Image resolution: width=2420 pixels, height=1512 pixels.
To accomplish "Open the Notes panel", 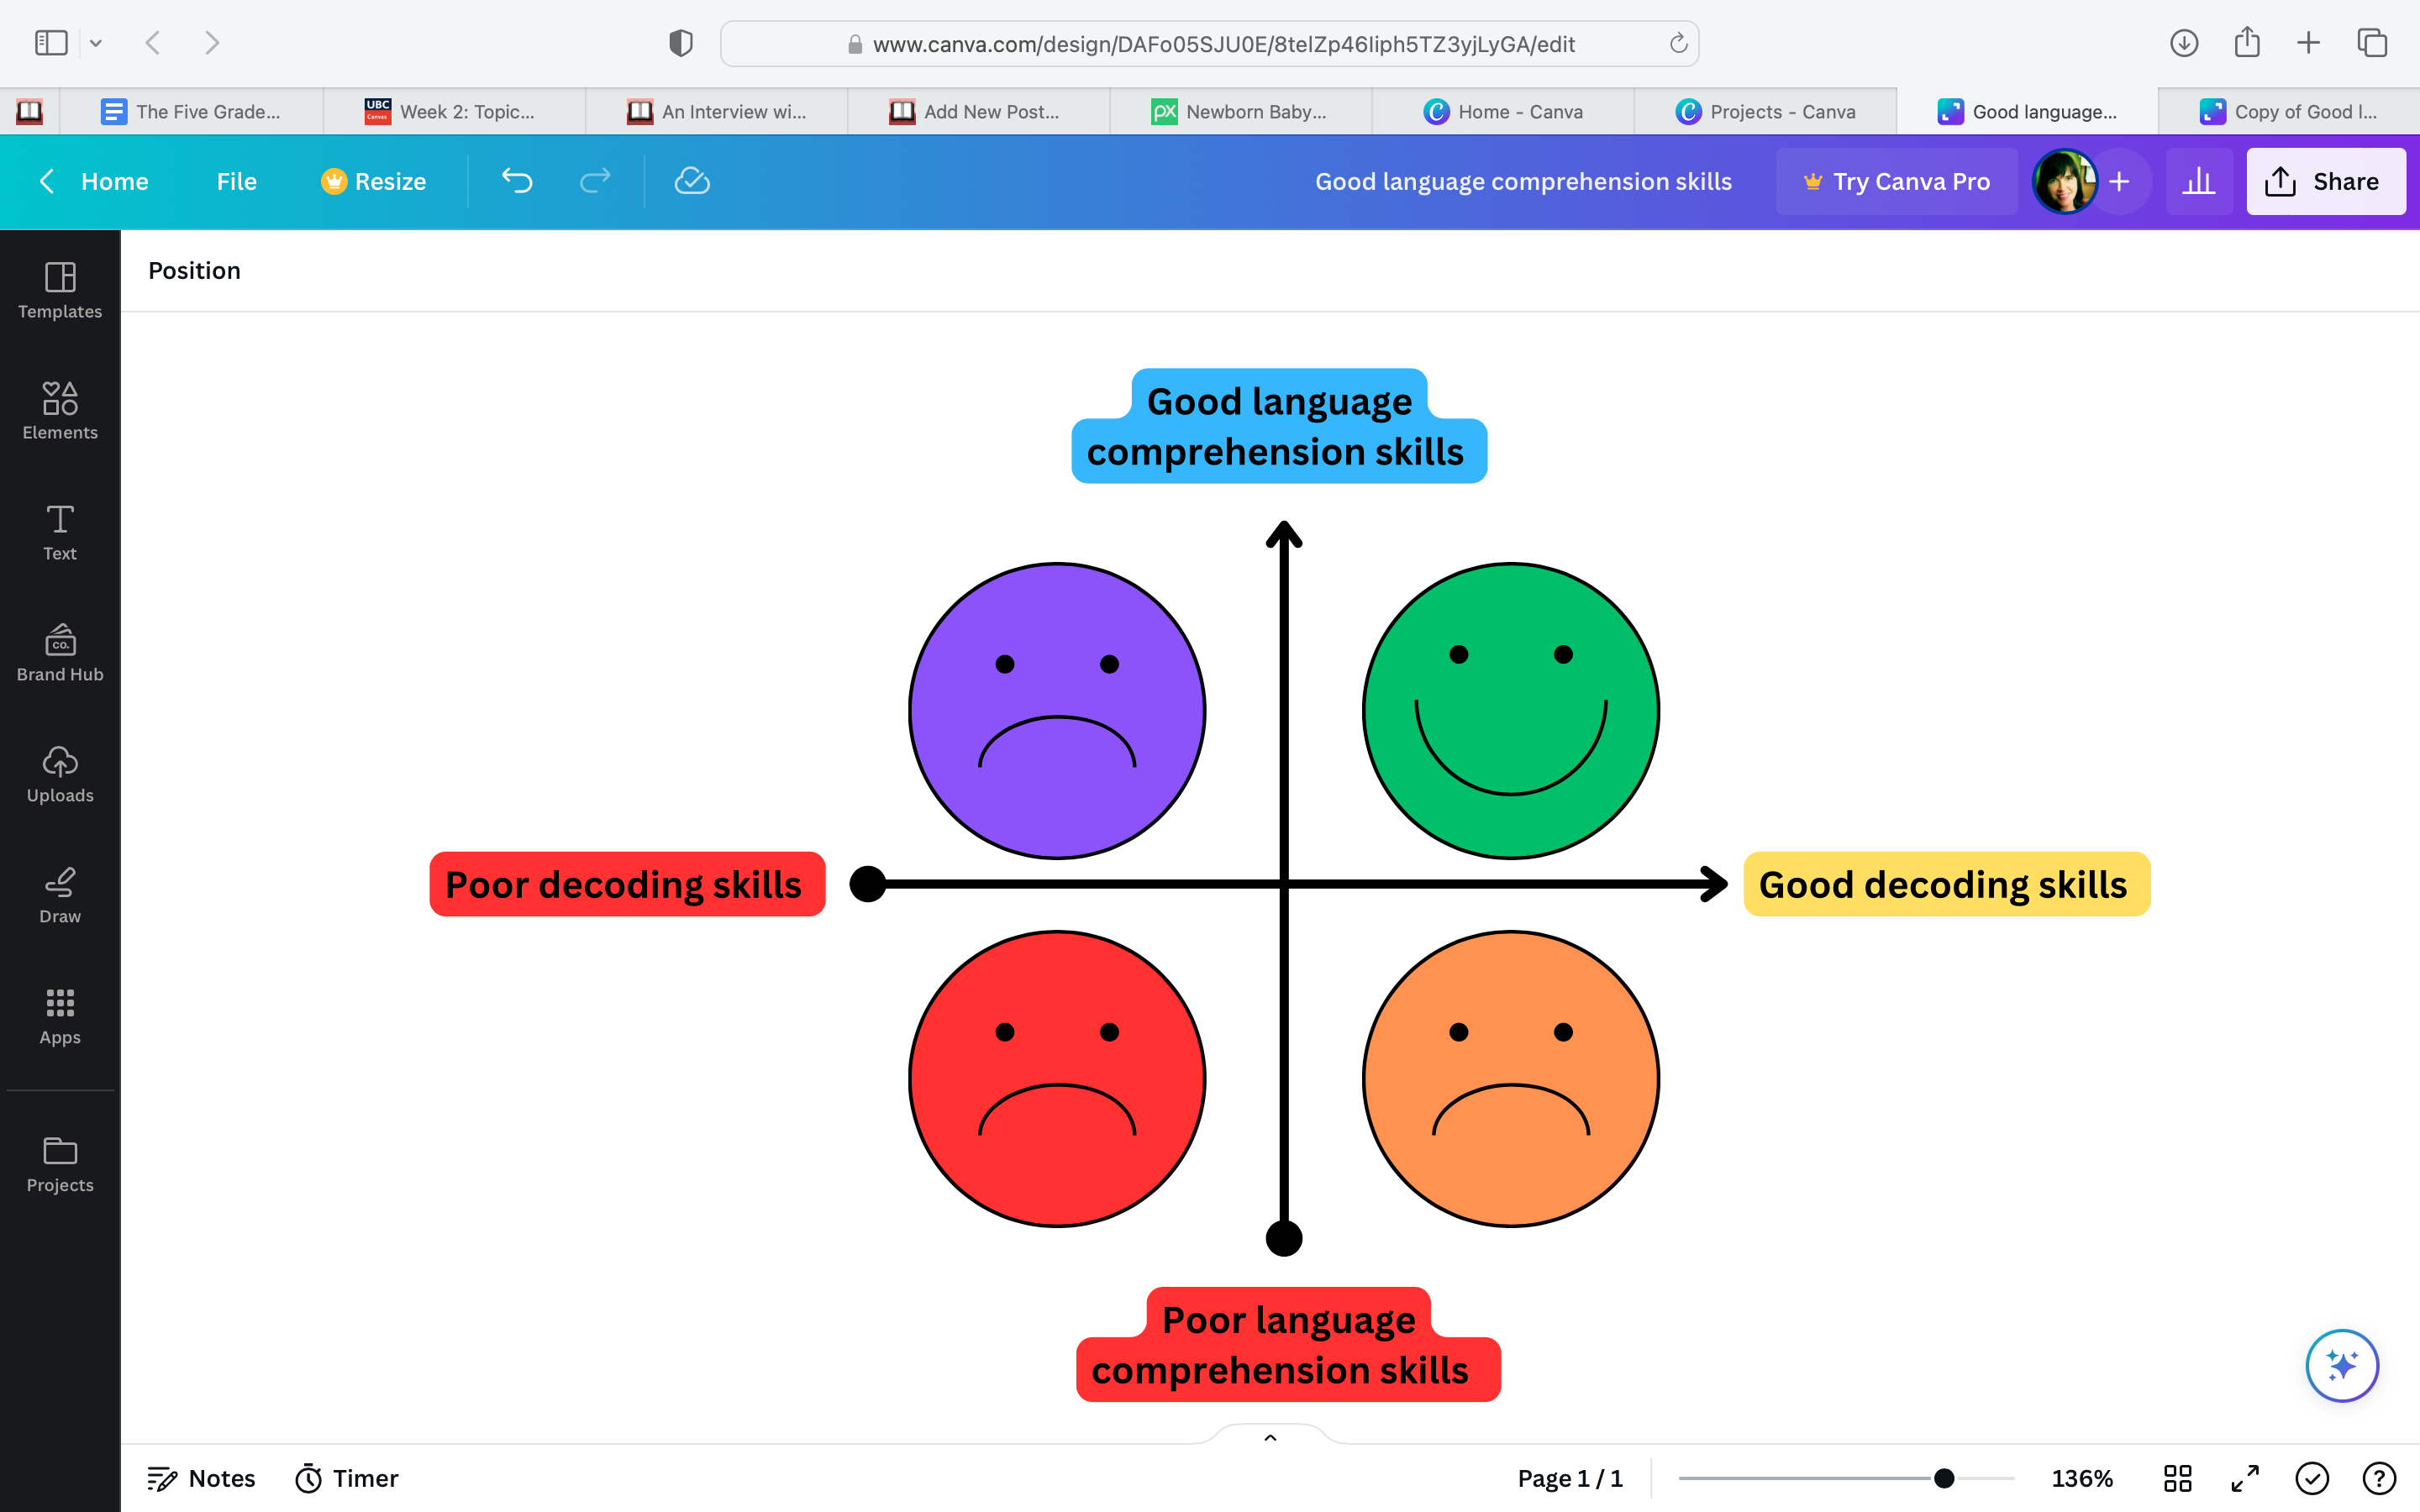I will pyautogui.click(x=201, y=1478).
